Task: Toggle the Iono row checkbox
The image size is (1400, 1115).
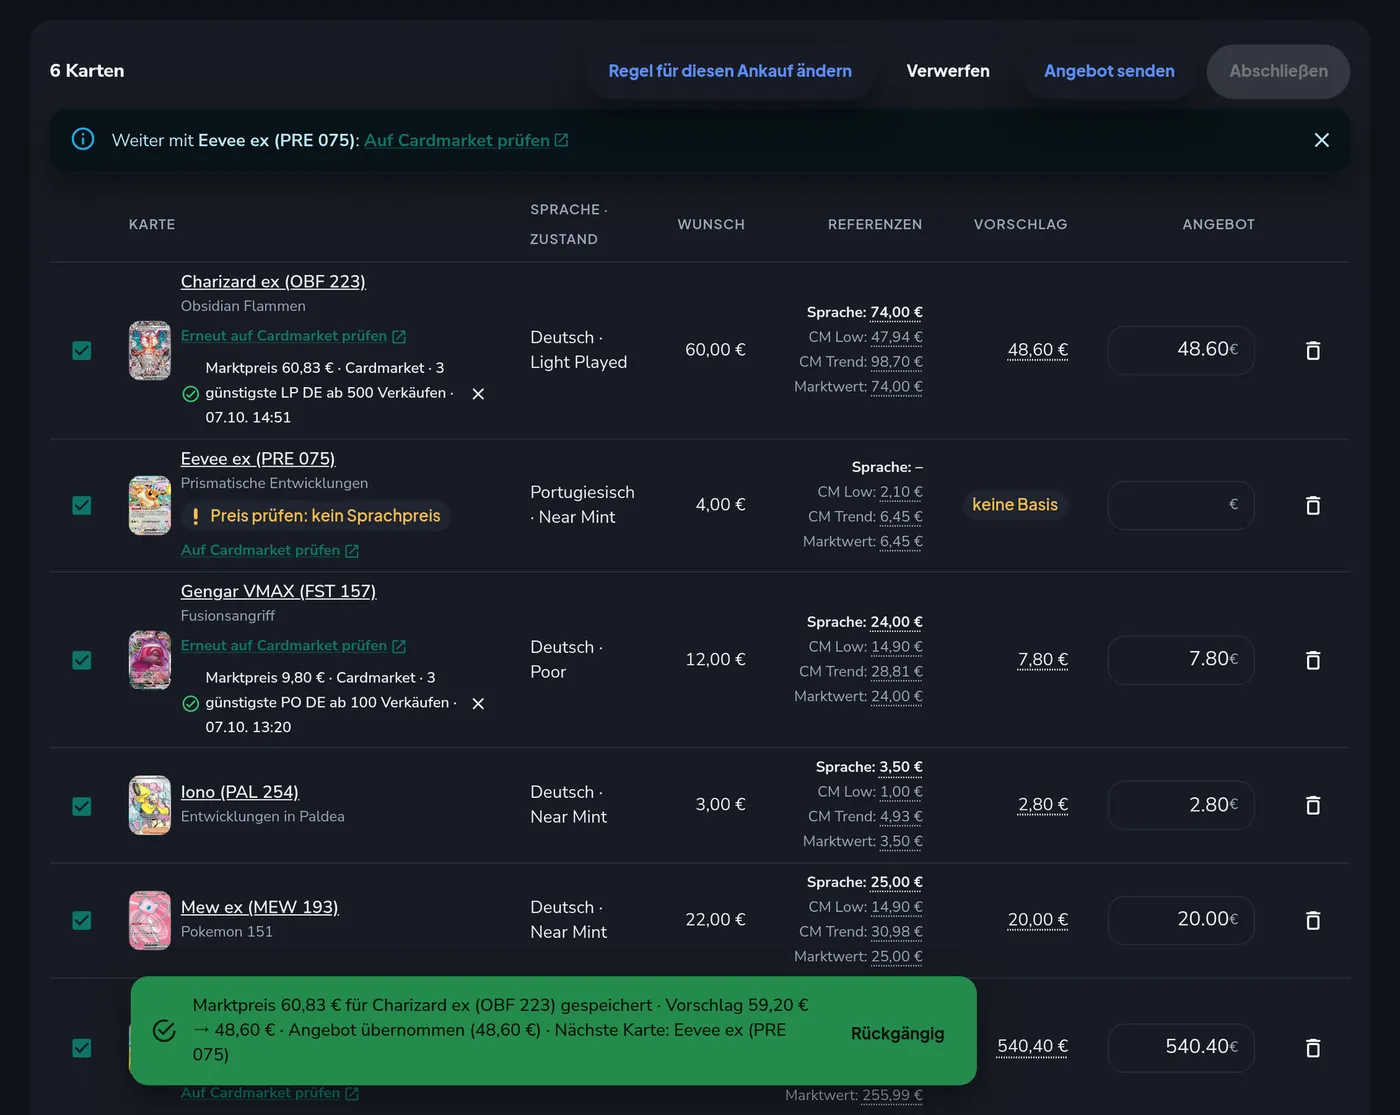Action: 82,806
